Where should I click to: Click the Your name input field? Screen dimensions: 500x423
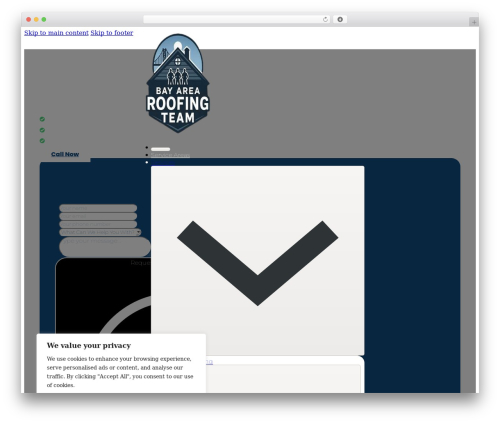[98, 208]
